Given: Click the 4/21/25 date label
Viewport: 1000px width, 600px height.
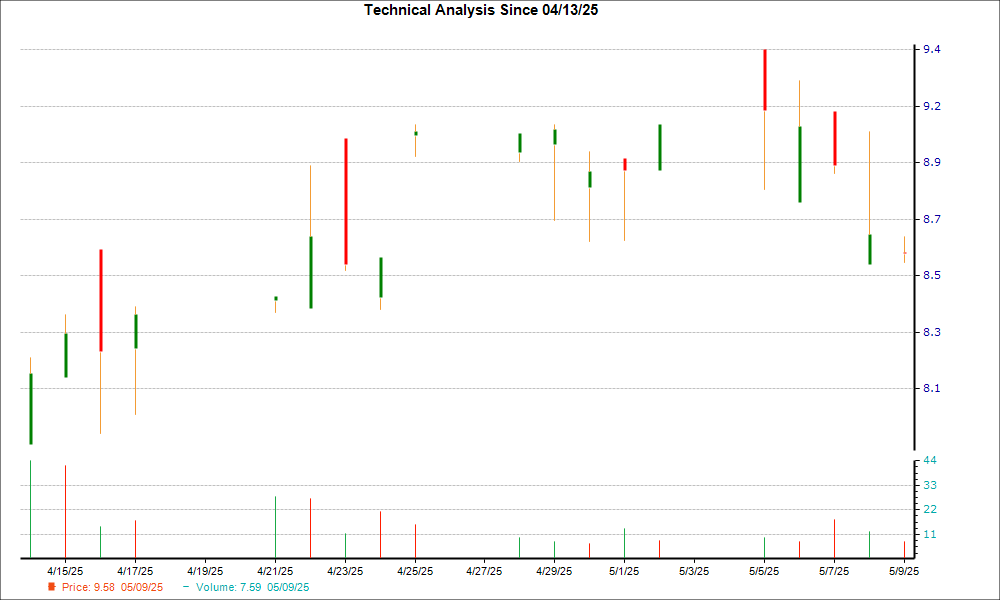Looking at the screenshot, I should (275, 571).
